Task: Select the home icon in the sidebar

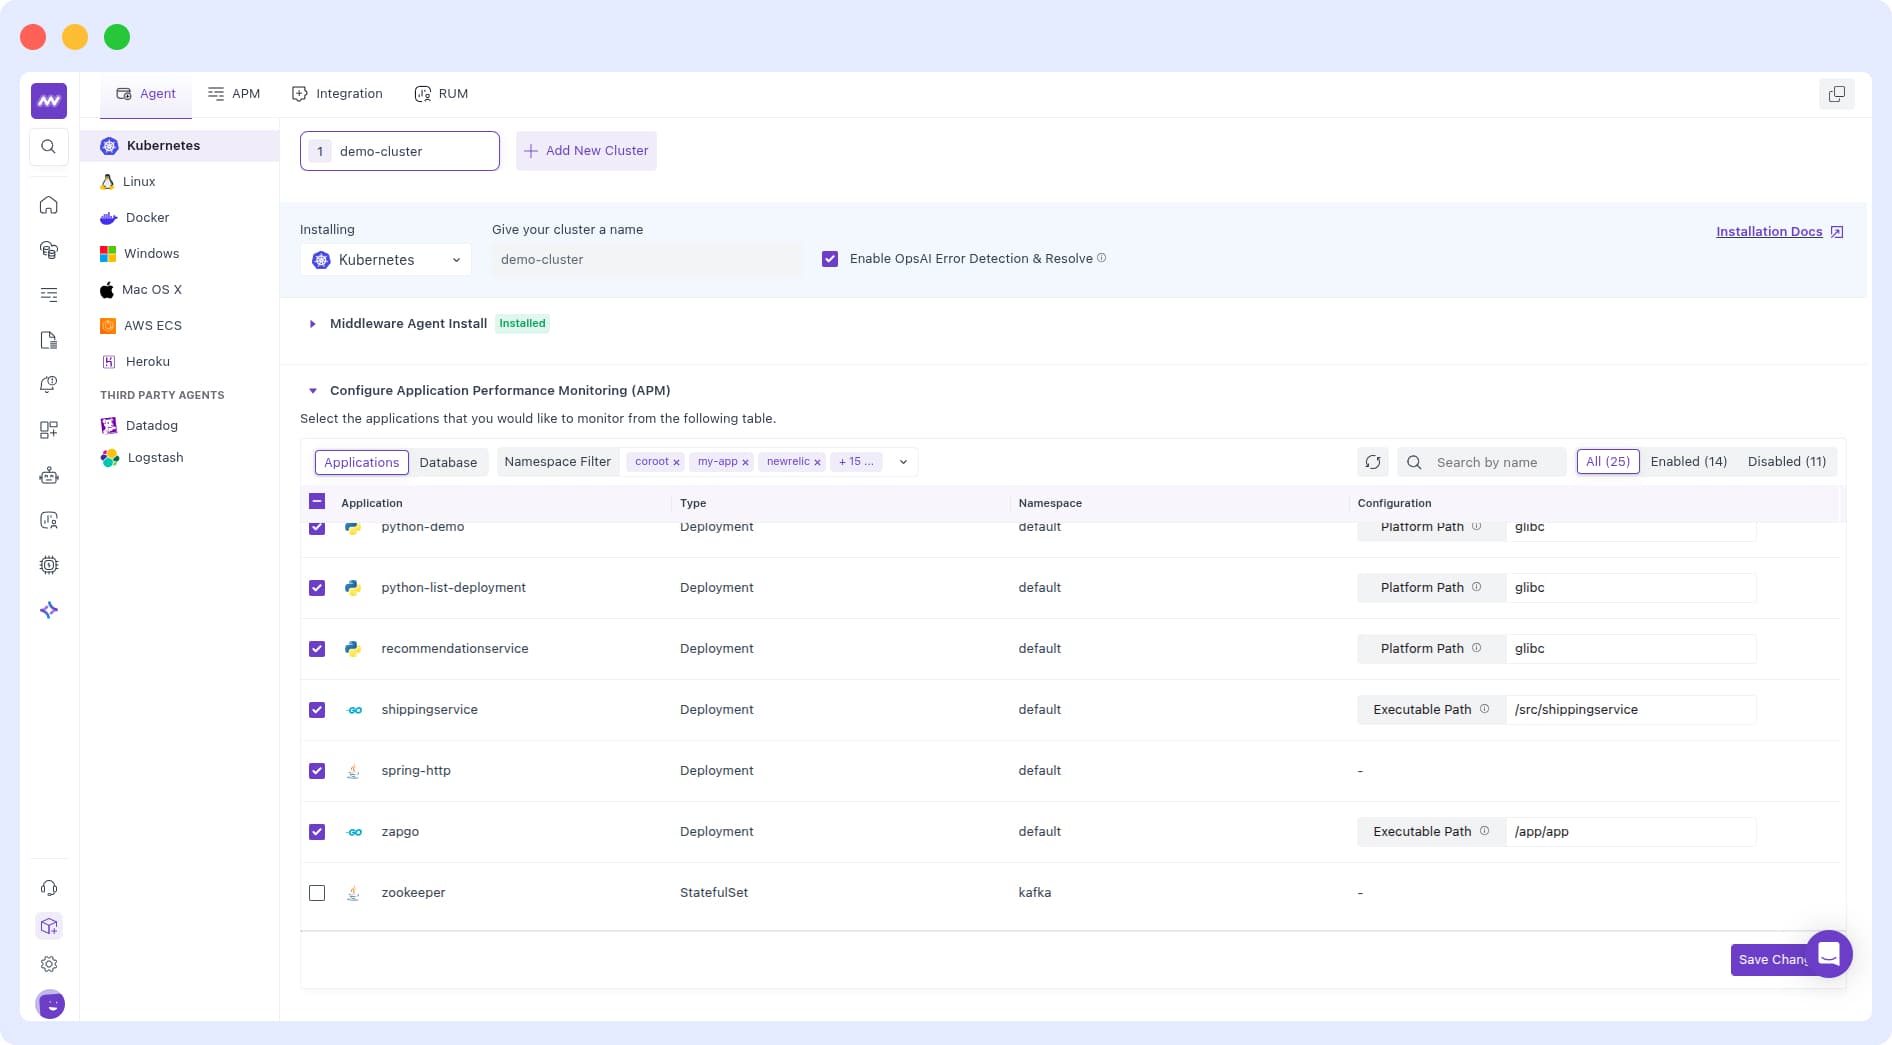Action: [x=48, y=204]
